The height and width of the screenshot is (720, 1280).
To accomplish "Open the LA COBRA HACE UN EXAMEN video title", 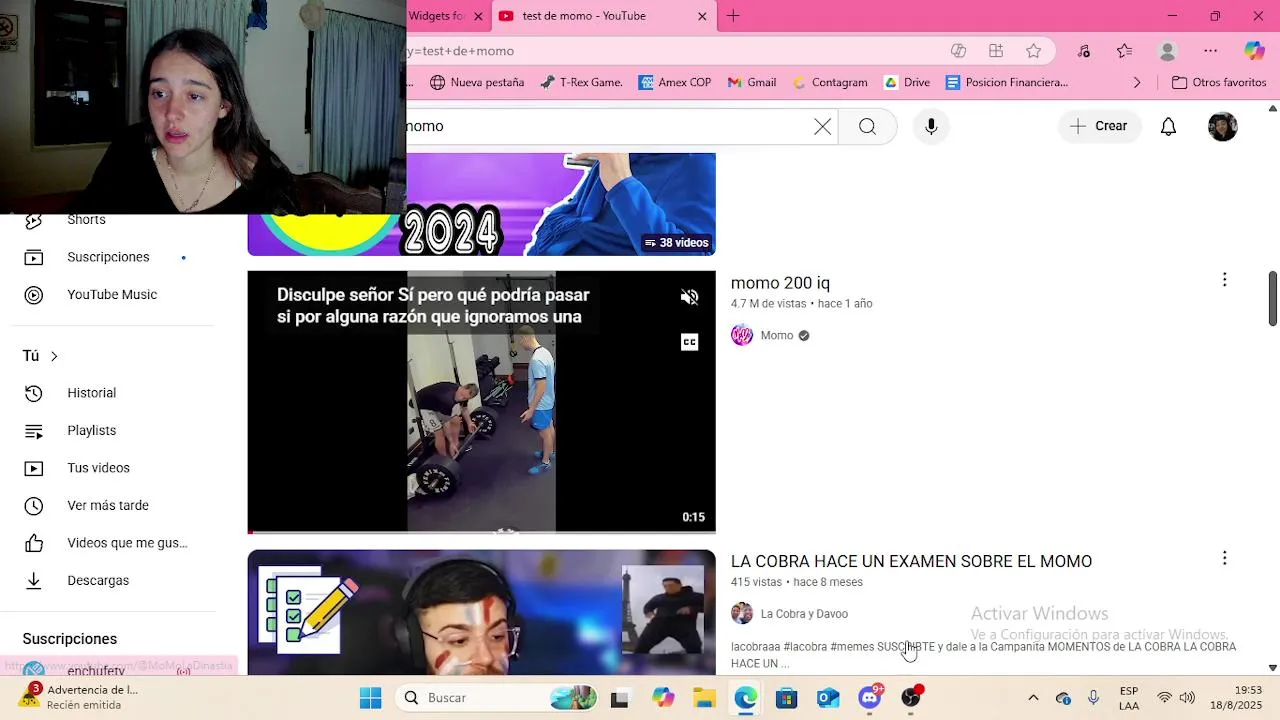I will click(x=911, y=561).
